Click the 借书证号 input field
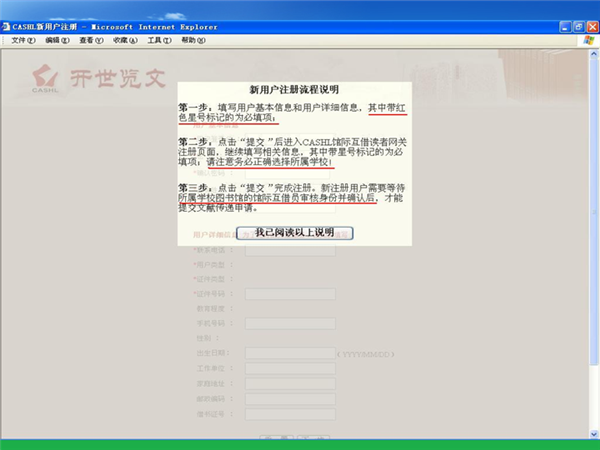 click(290, 414)
